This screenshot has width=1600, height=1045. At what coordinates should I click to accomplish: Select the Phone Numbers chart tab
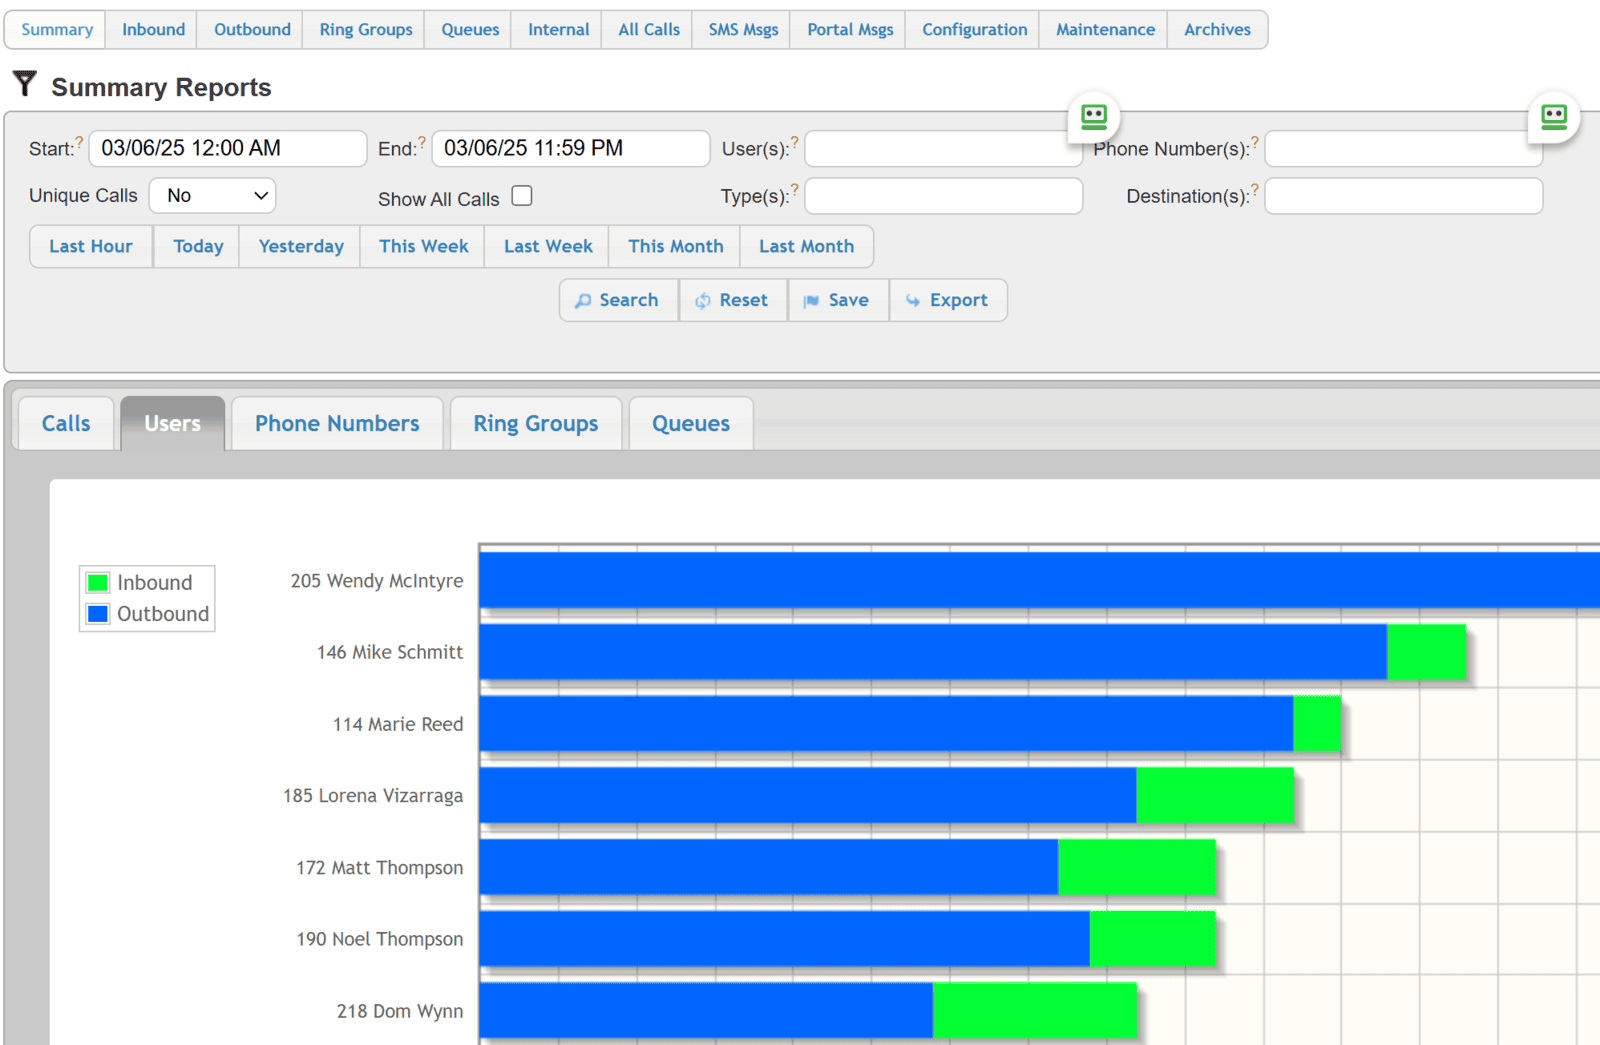(337, 424)
